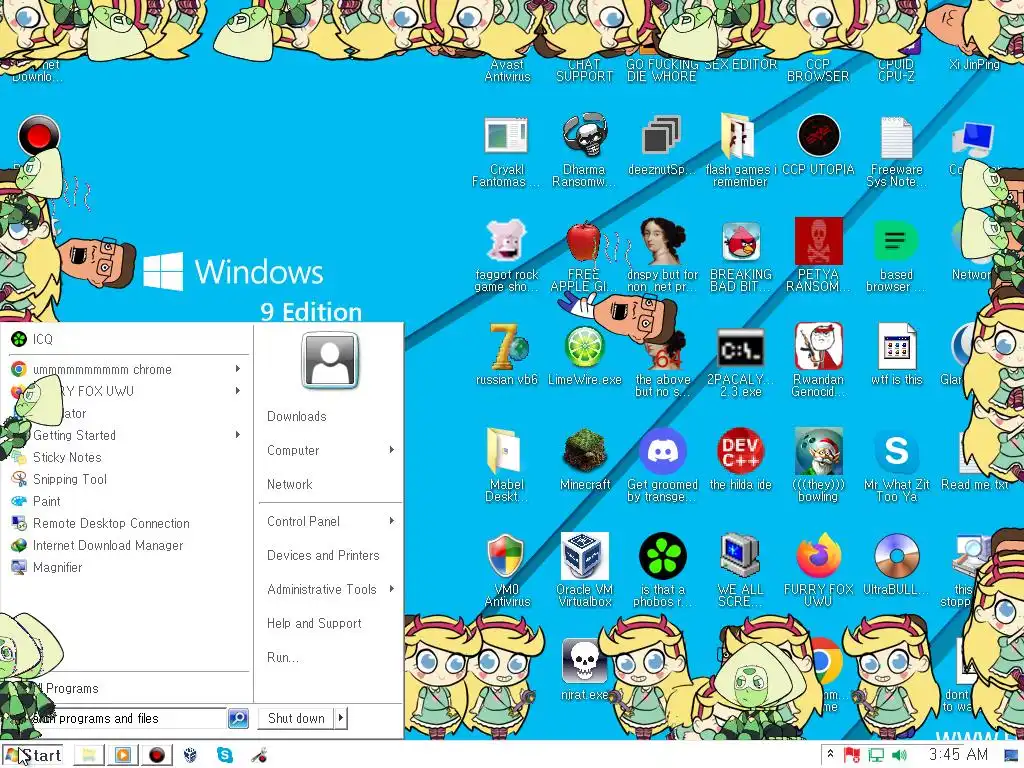The width and height of the screenshot is (1024, 768).
Task: Click the volume speaker tray icon
Action: pos(899,756)
